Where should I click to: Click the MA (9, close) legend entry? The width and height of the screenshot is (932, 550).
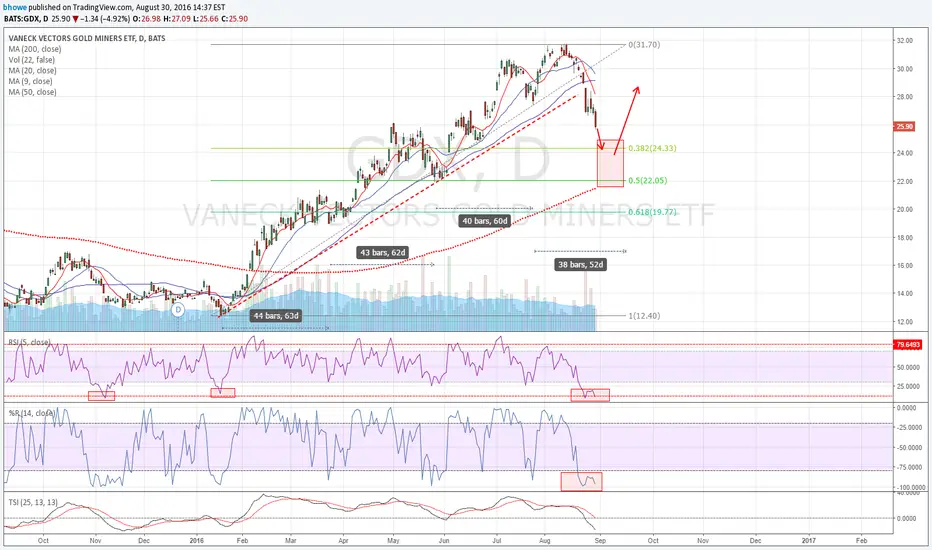(x=30, y=81)
